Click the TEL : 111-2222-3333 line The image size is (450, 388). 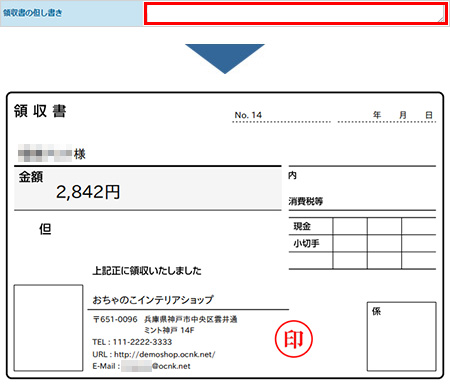click(x=132, y=342)
